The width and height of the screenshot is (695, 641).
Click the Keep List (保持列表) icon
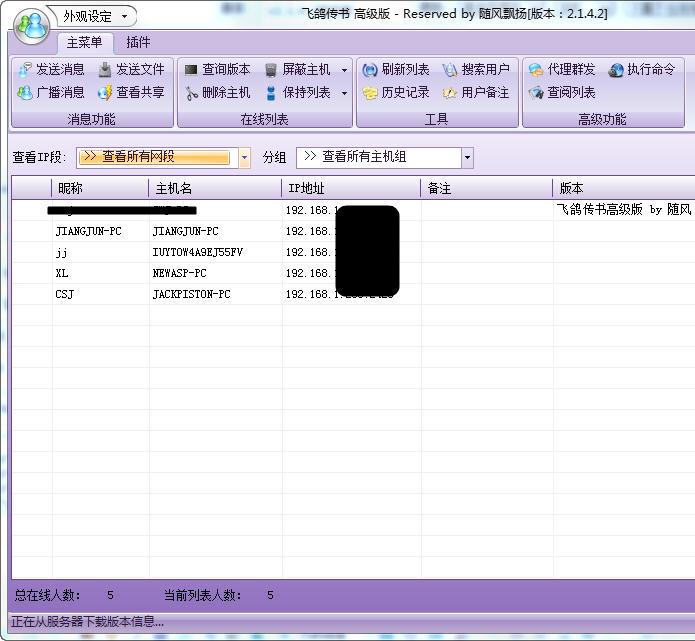(271, 93)
